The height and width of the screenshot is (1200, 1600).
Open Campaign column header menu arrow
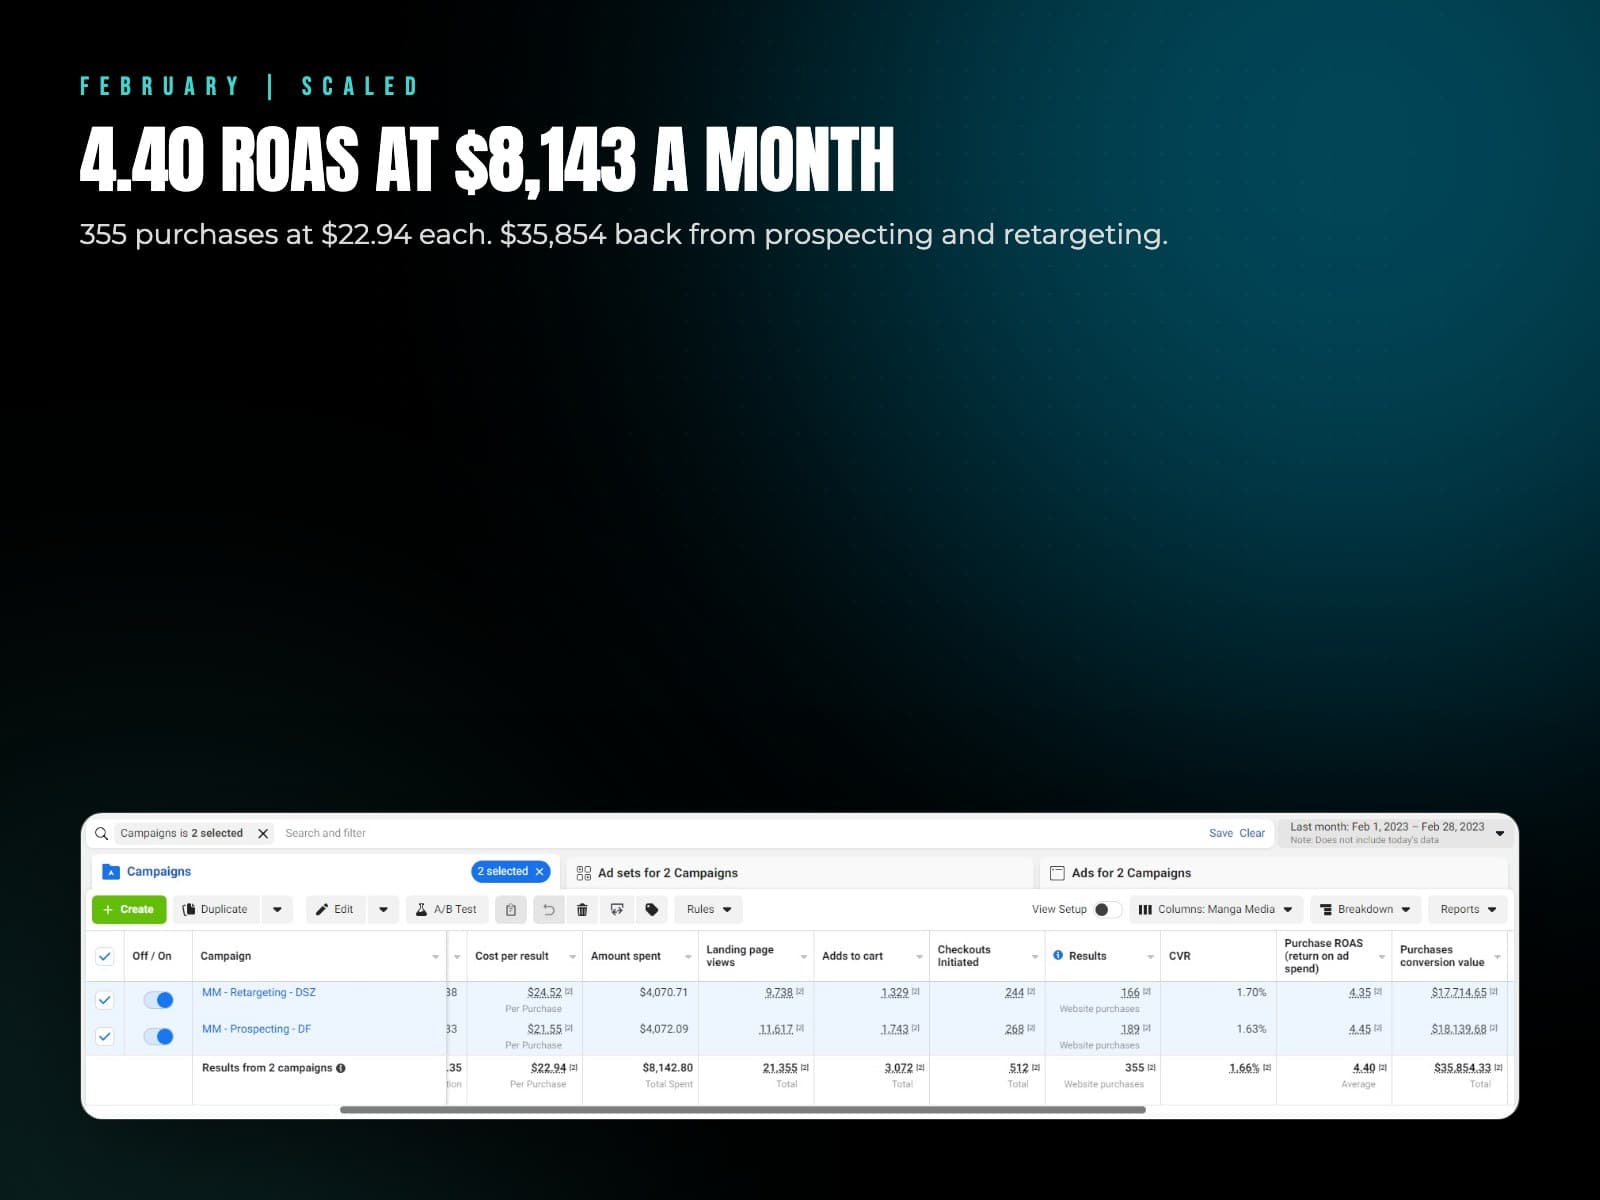tap(435, 957)
